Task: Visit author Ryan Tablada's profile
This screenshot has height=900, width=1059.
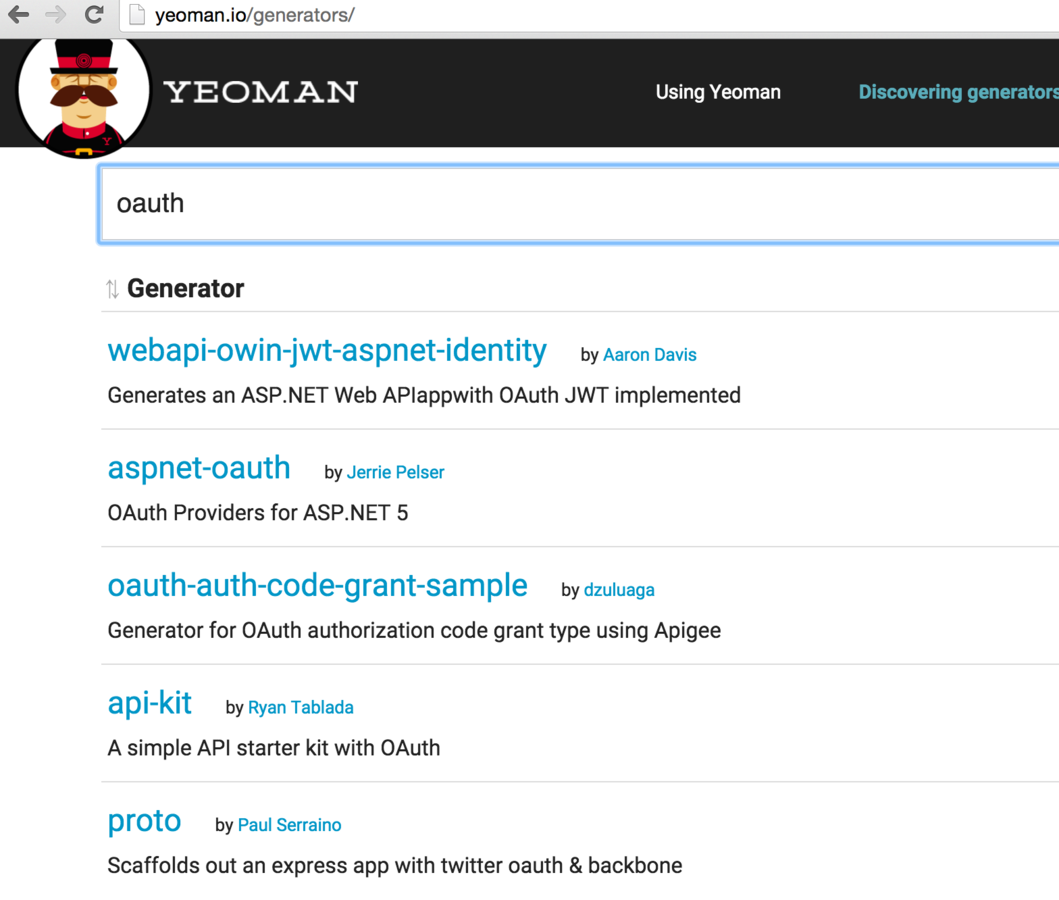Action: tap(301, 708)
